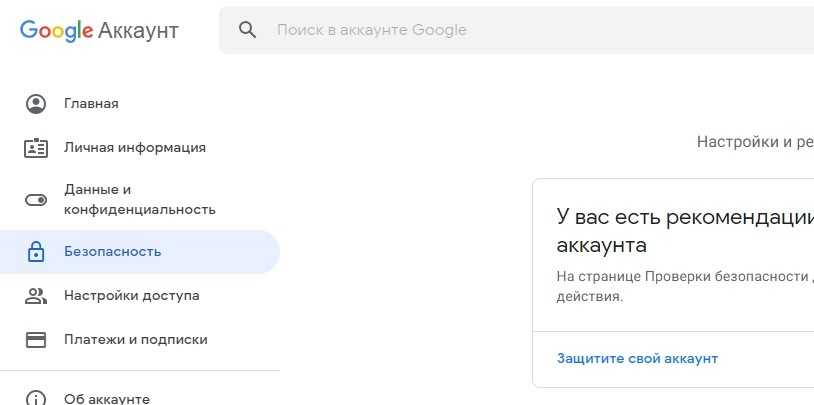Open Данные и конфиденциальность page
The image size is (814, 405).
pyautogui.click(x=139, y=200)
